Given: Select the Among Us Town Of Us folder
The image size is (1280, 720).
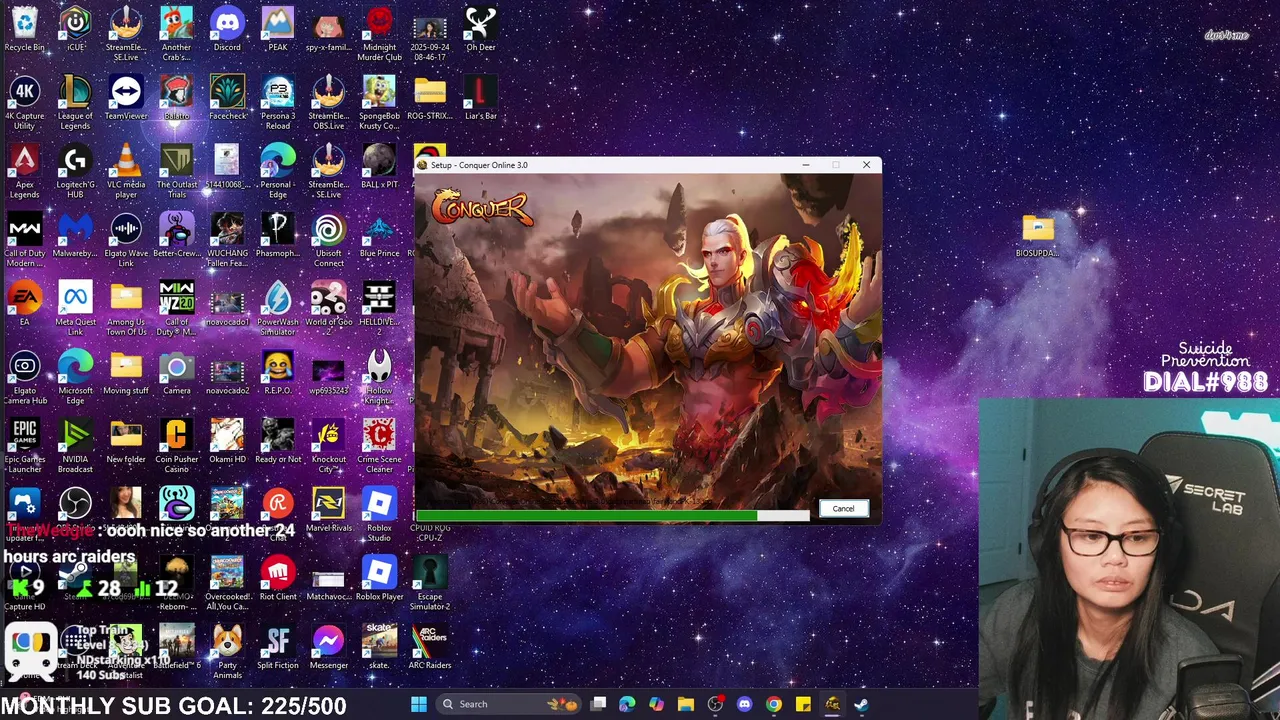Looking at the screenshot, I should pos(126,309).
